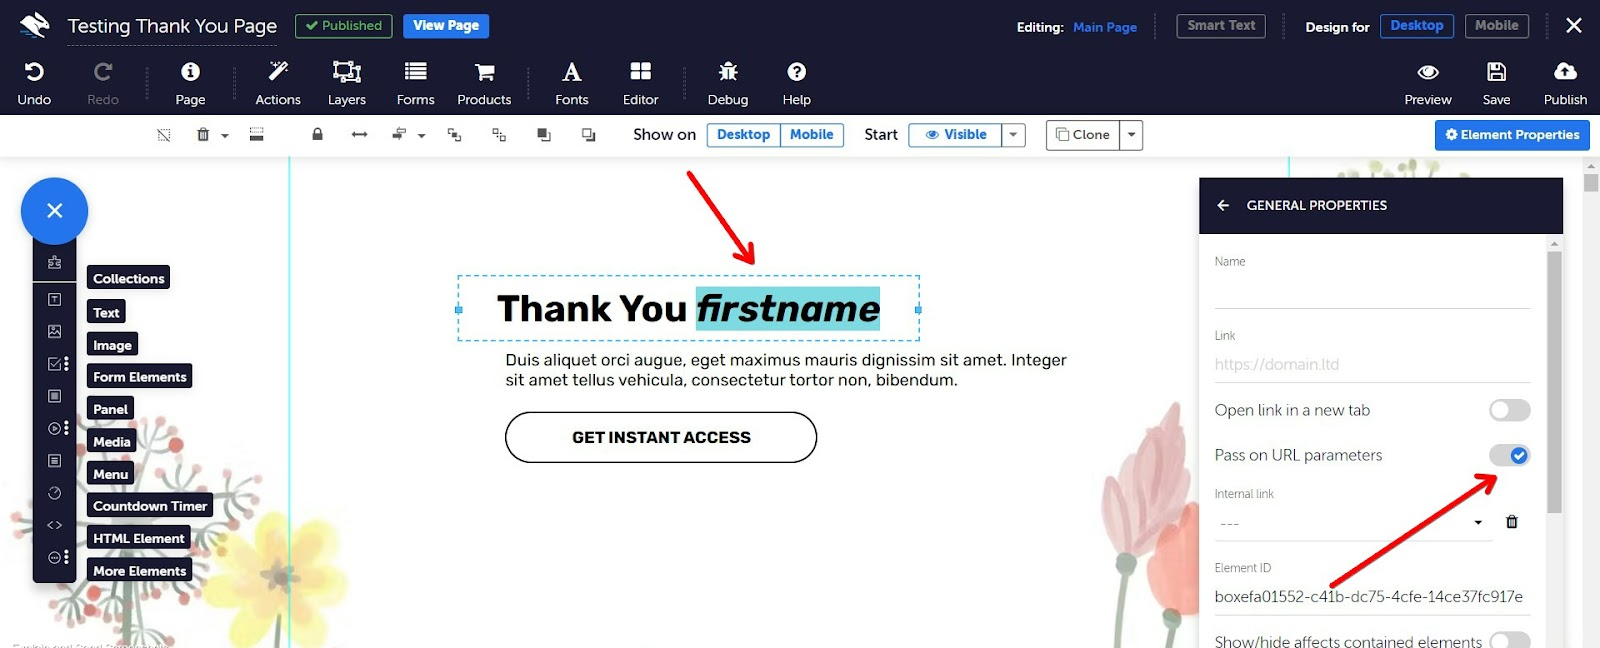
Task: Toggle Open link in a new tab
Action: [1509, 410]
